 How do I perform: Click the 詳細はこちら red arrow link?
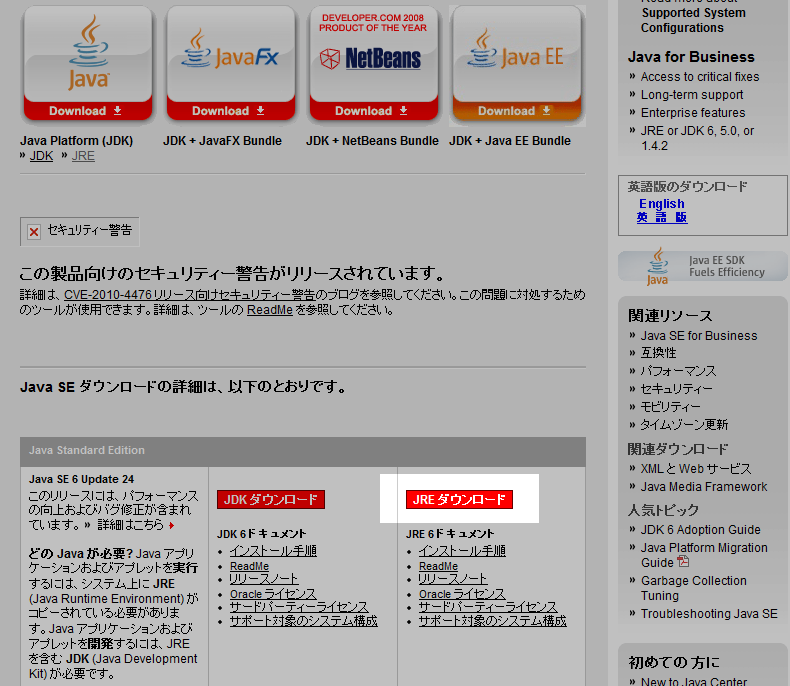pos(136,525)
